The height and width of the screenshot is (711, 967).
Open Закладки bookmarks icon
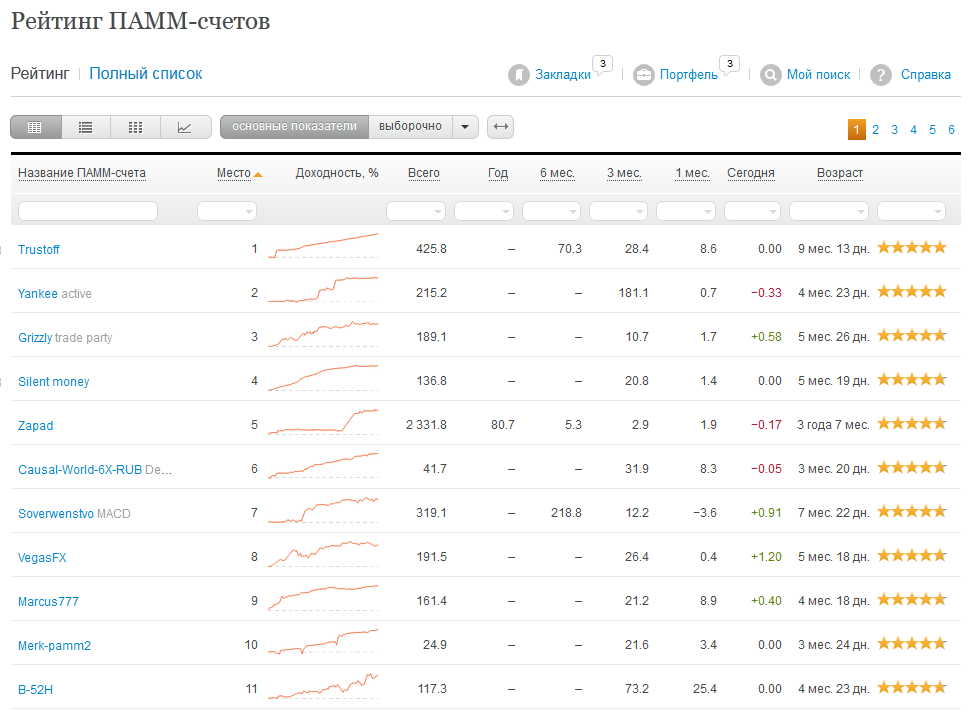click(518, 75)
